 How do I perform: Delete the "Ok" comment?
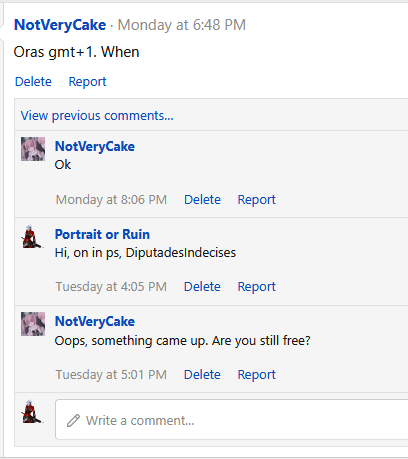tap(202, 200)
